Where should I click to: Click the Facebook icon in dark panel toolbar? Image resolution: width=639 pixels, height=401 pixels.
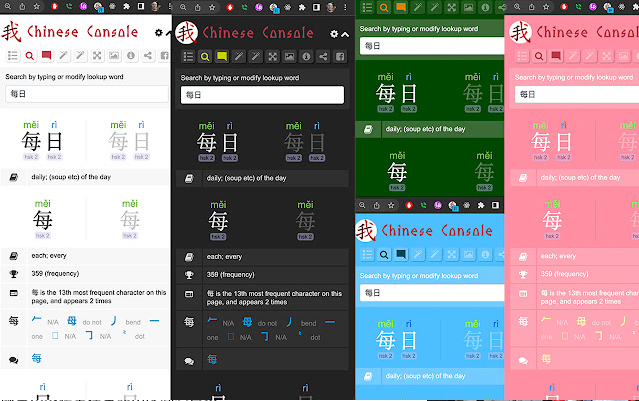tap(340, 57)
